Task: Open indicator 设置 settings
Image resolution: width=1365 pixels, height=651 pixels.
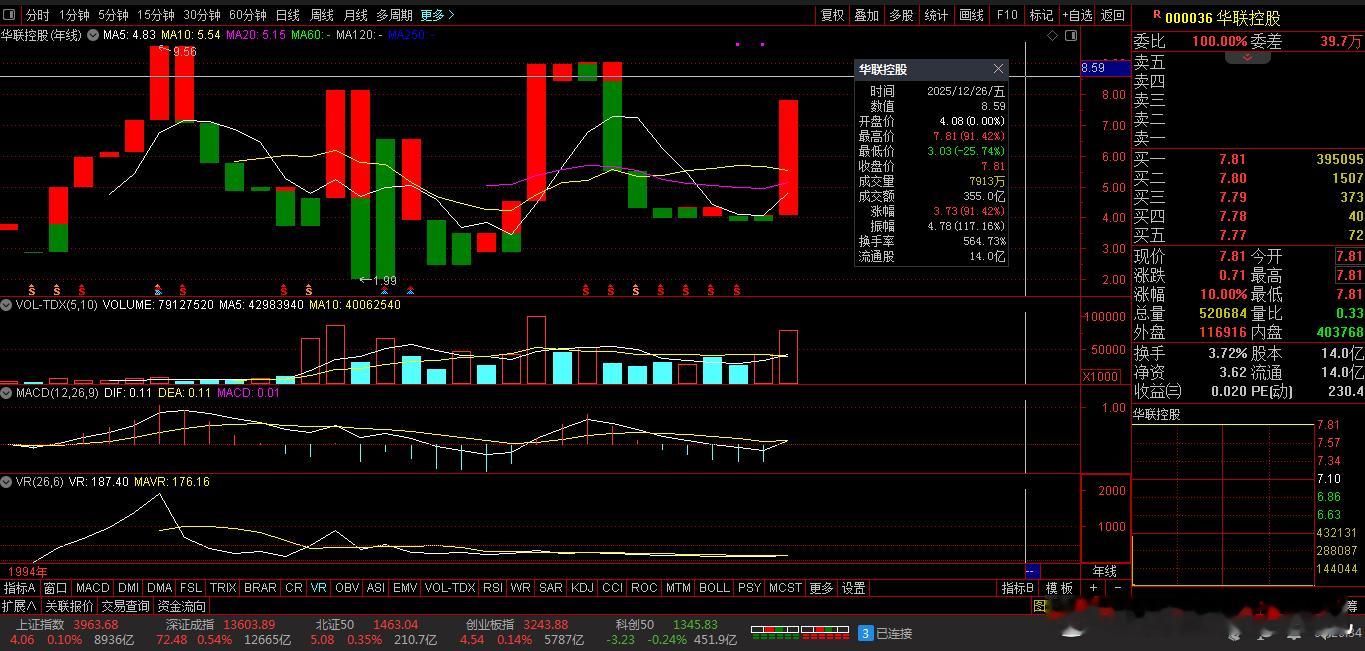Action: (x=853, y=588)
